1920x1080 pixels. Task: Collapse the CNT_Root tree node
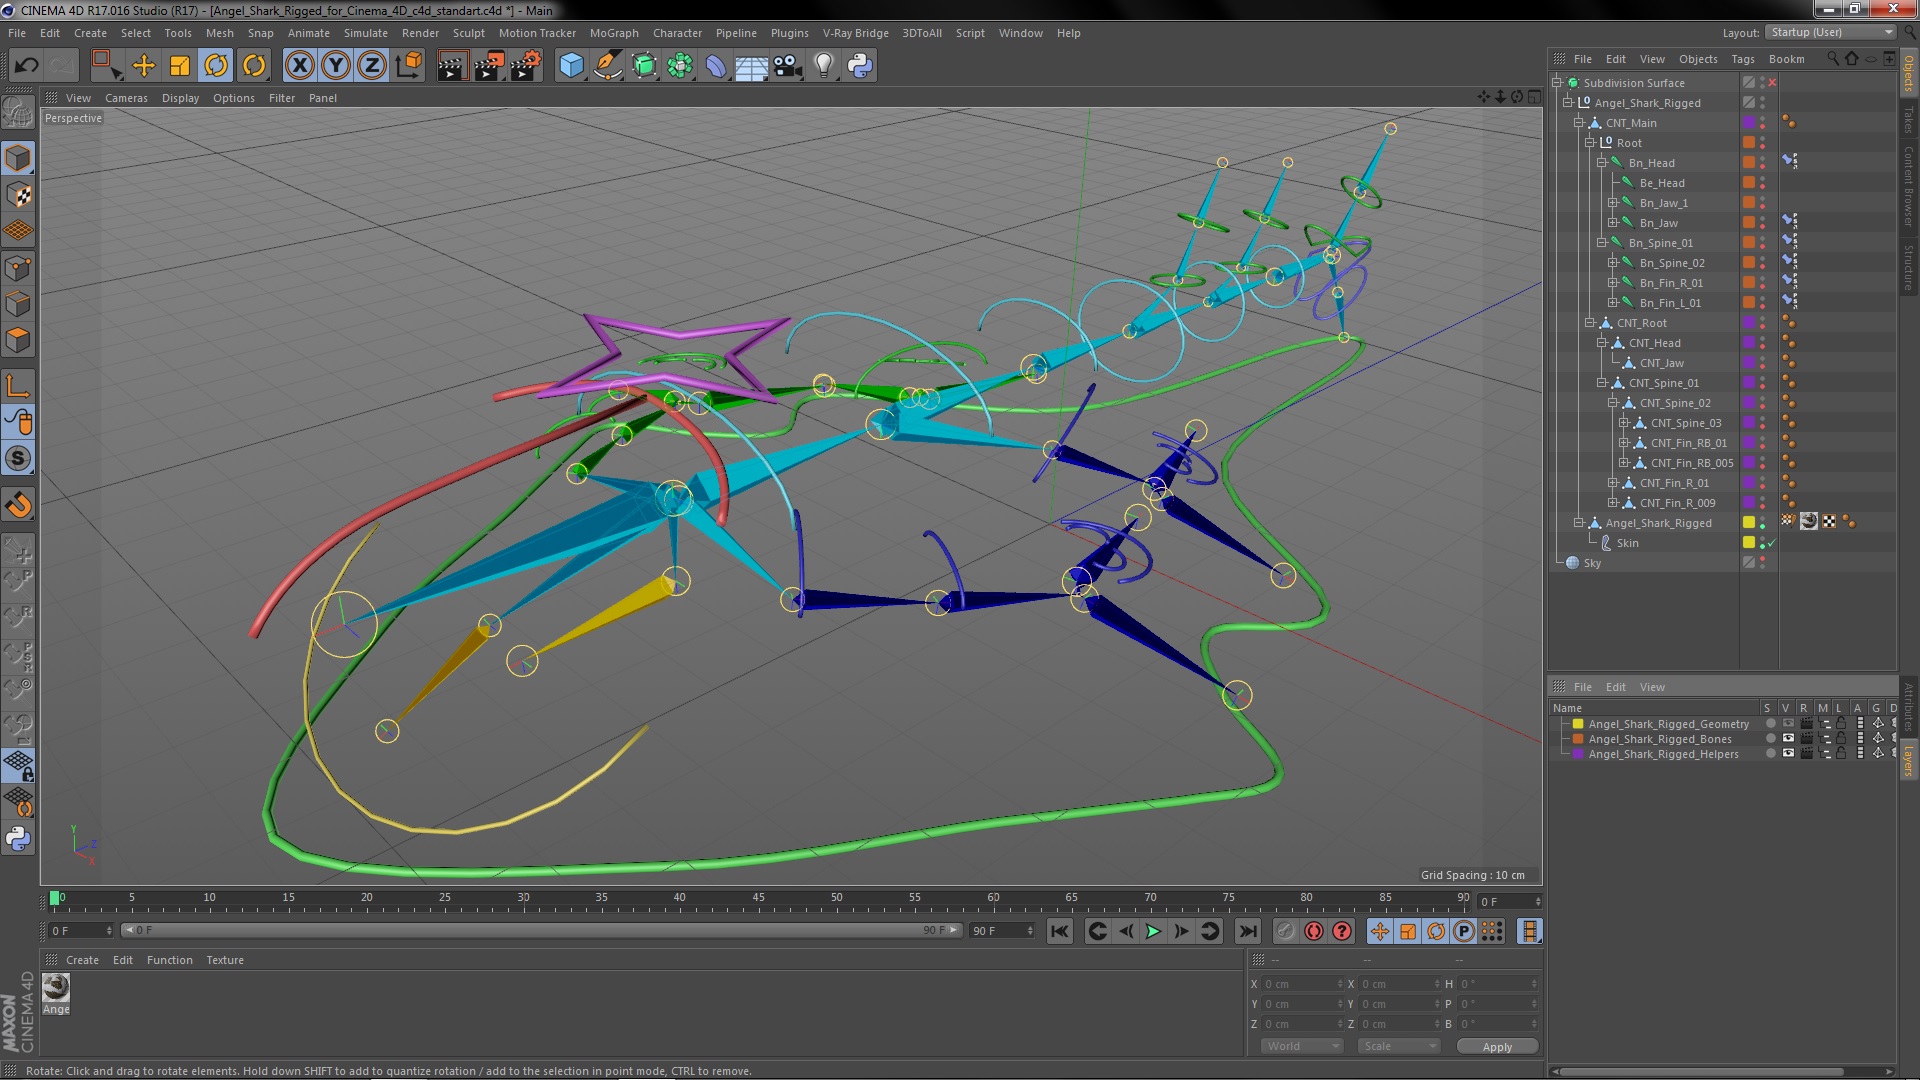coord(1590,323)
